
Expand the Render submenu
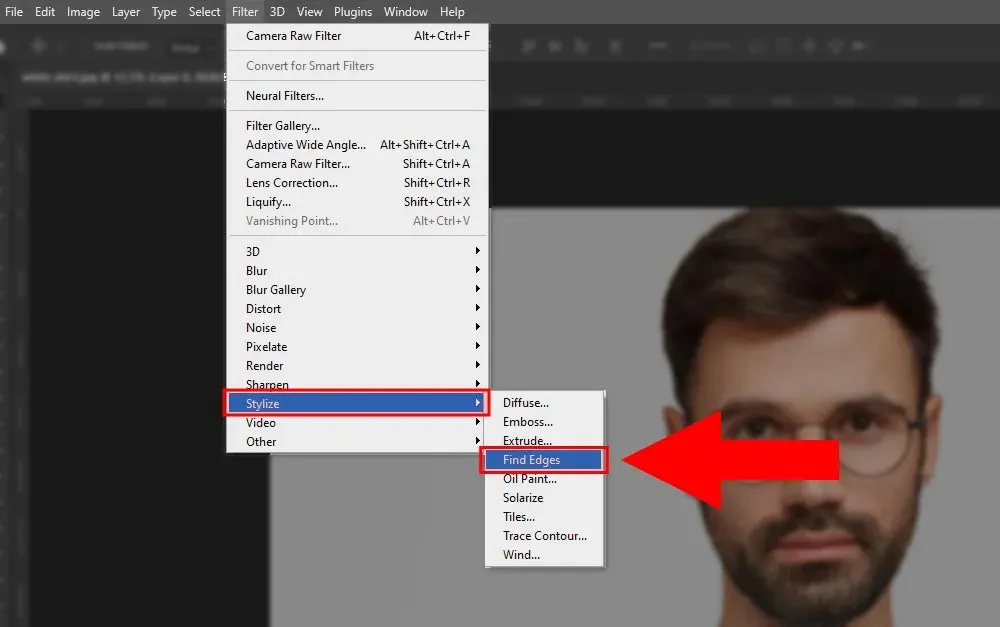(358, 365)
